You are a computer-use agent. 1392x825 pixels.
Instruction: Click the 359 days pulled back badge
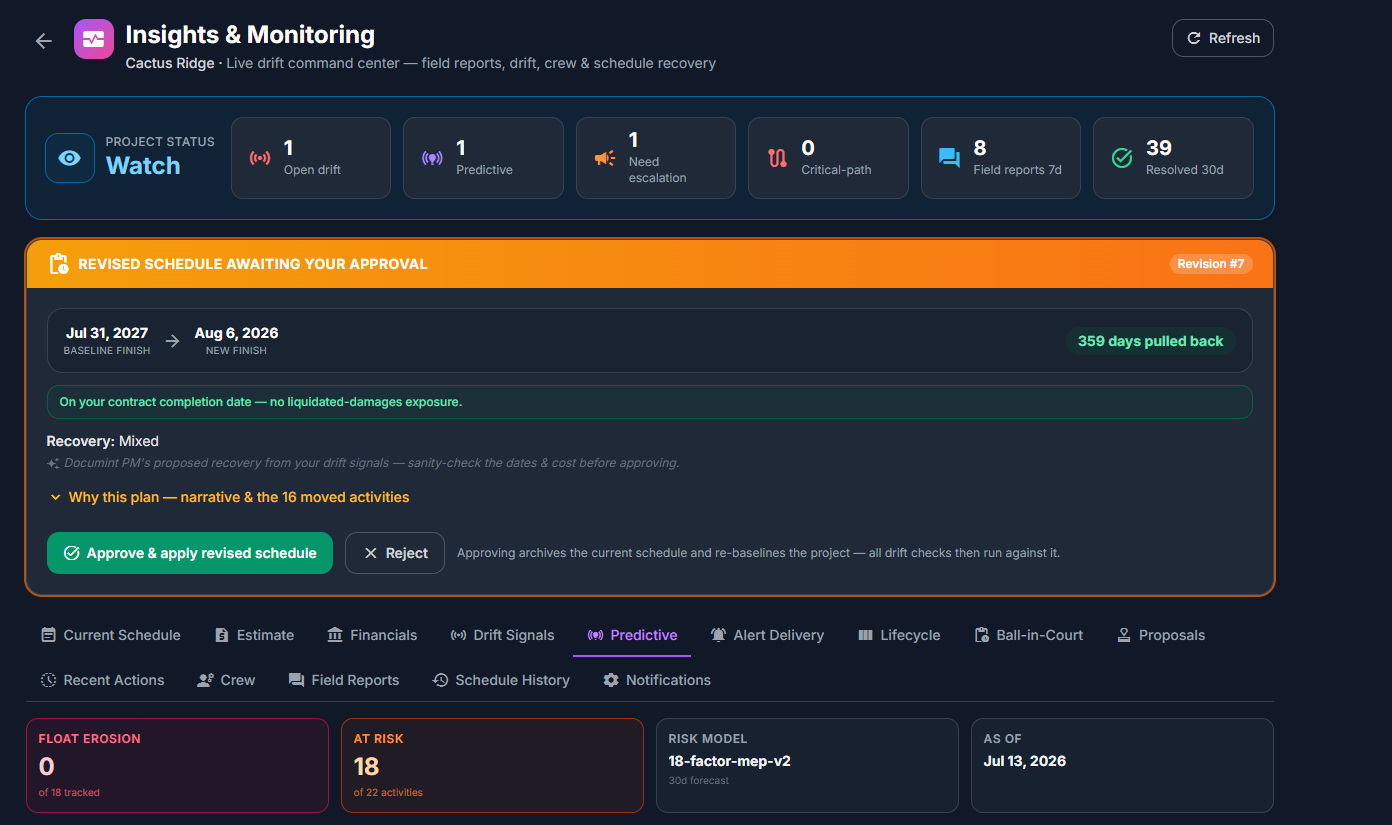coord(1150,341)
